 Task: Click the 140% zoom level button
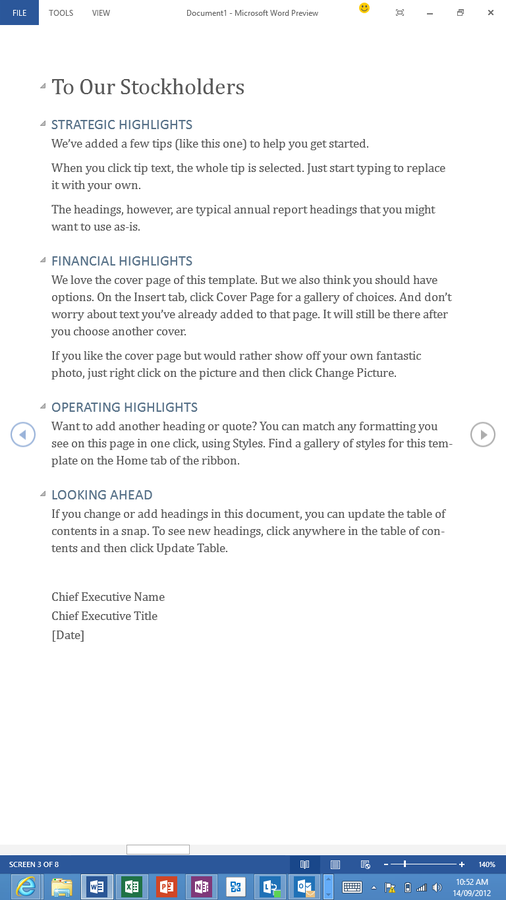(x=486, y=864)
